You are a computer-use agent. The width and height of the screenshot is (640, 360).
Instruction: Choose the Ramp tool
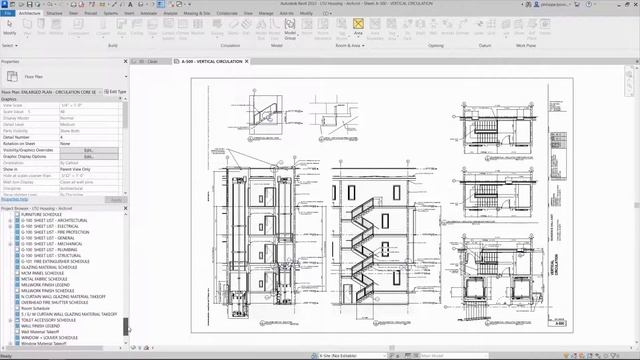point(233,27)
